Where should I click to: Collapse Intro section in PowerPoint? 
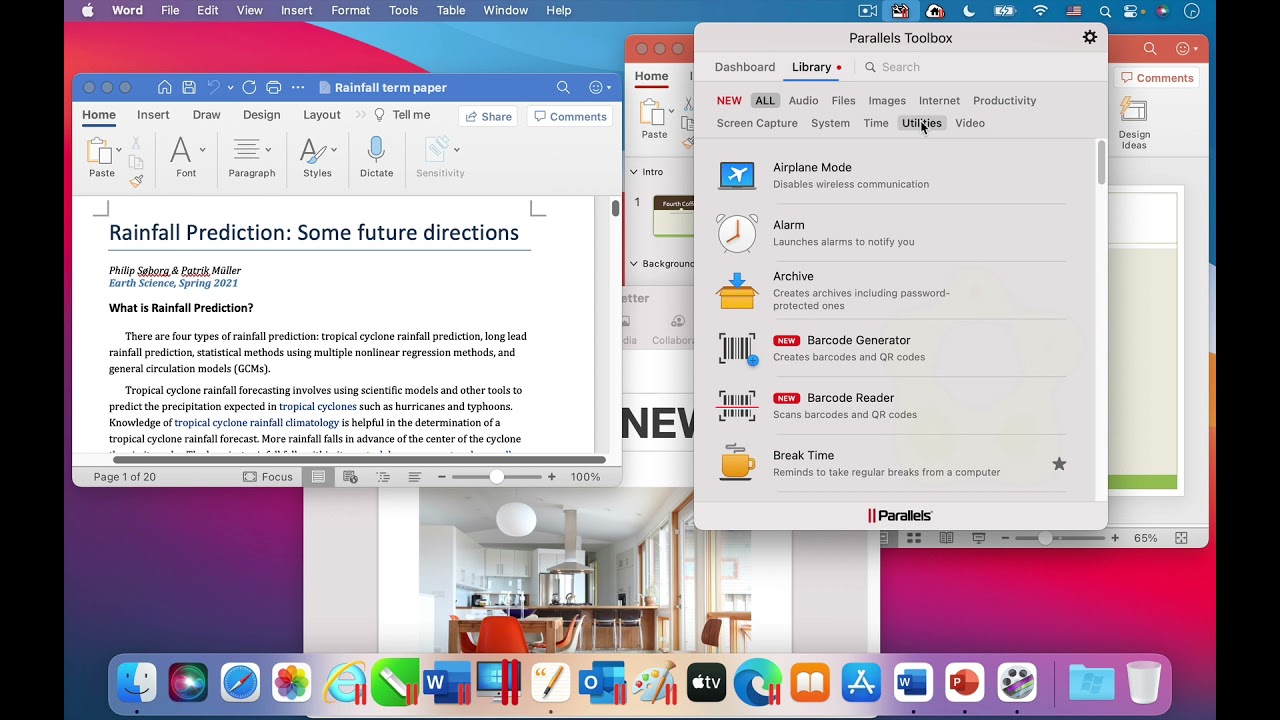(633, 172)
